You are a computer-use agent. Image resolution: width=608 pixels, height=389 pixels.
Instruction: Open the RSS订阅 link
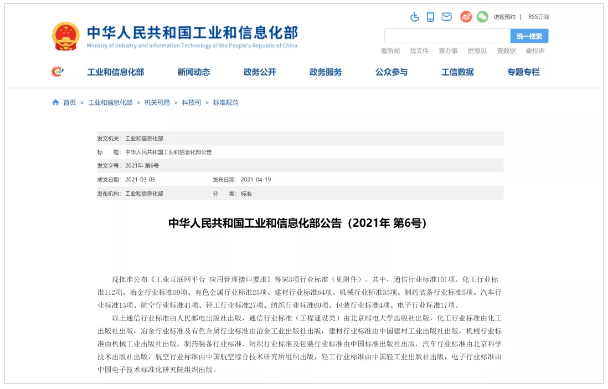(539, 17)
